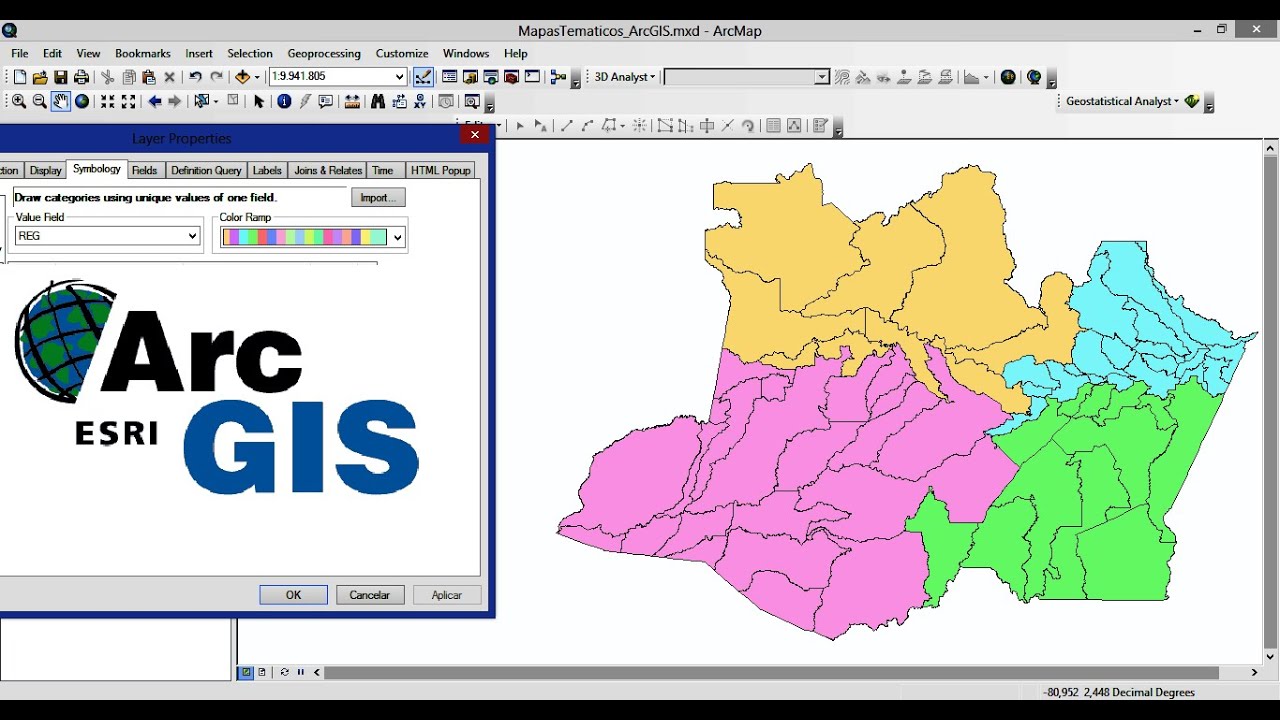This screenshot has height=720, width=1280.
Task: Open the Select Features tool dropdown arrow
Action: pyautogui.click(x=215, y=101)
